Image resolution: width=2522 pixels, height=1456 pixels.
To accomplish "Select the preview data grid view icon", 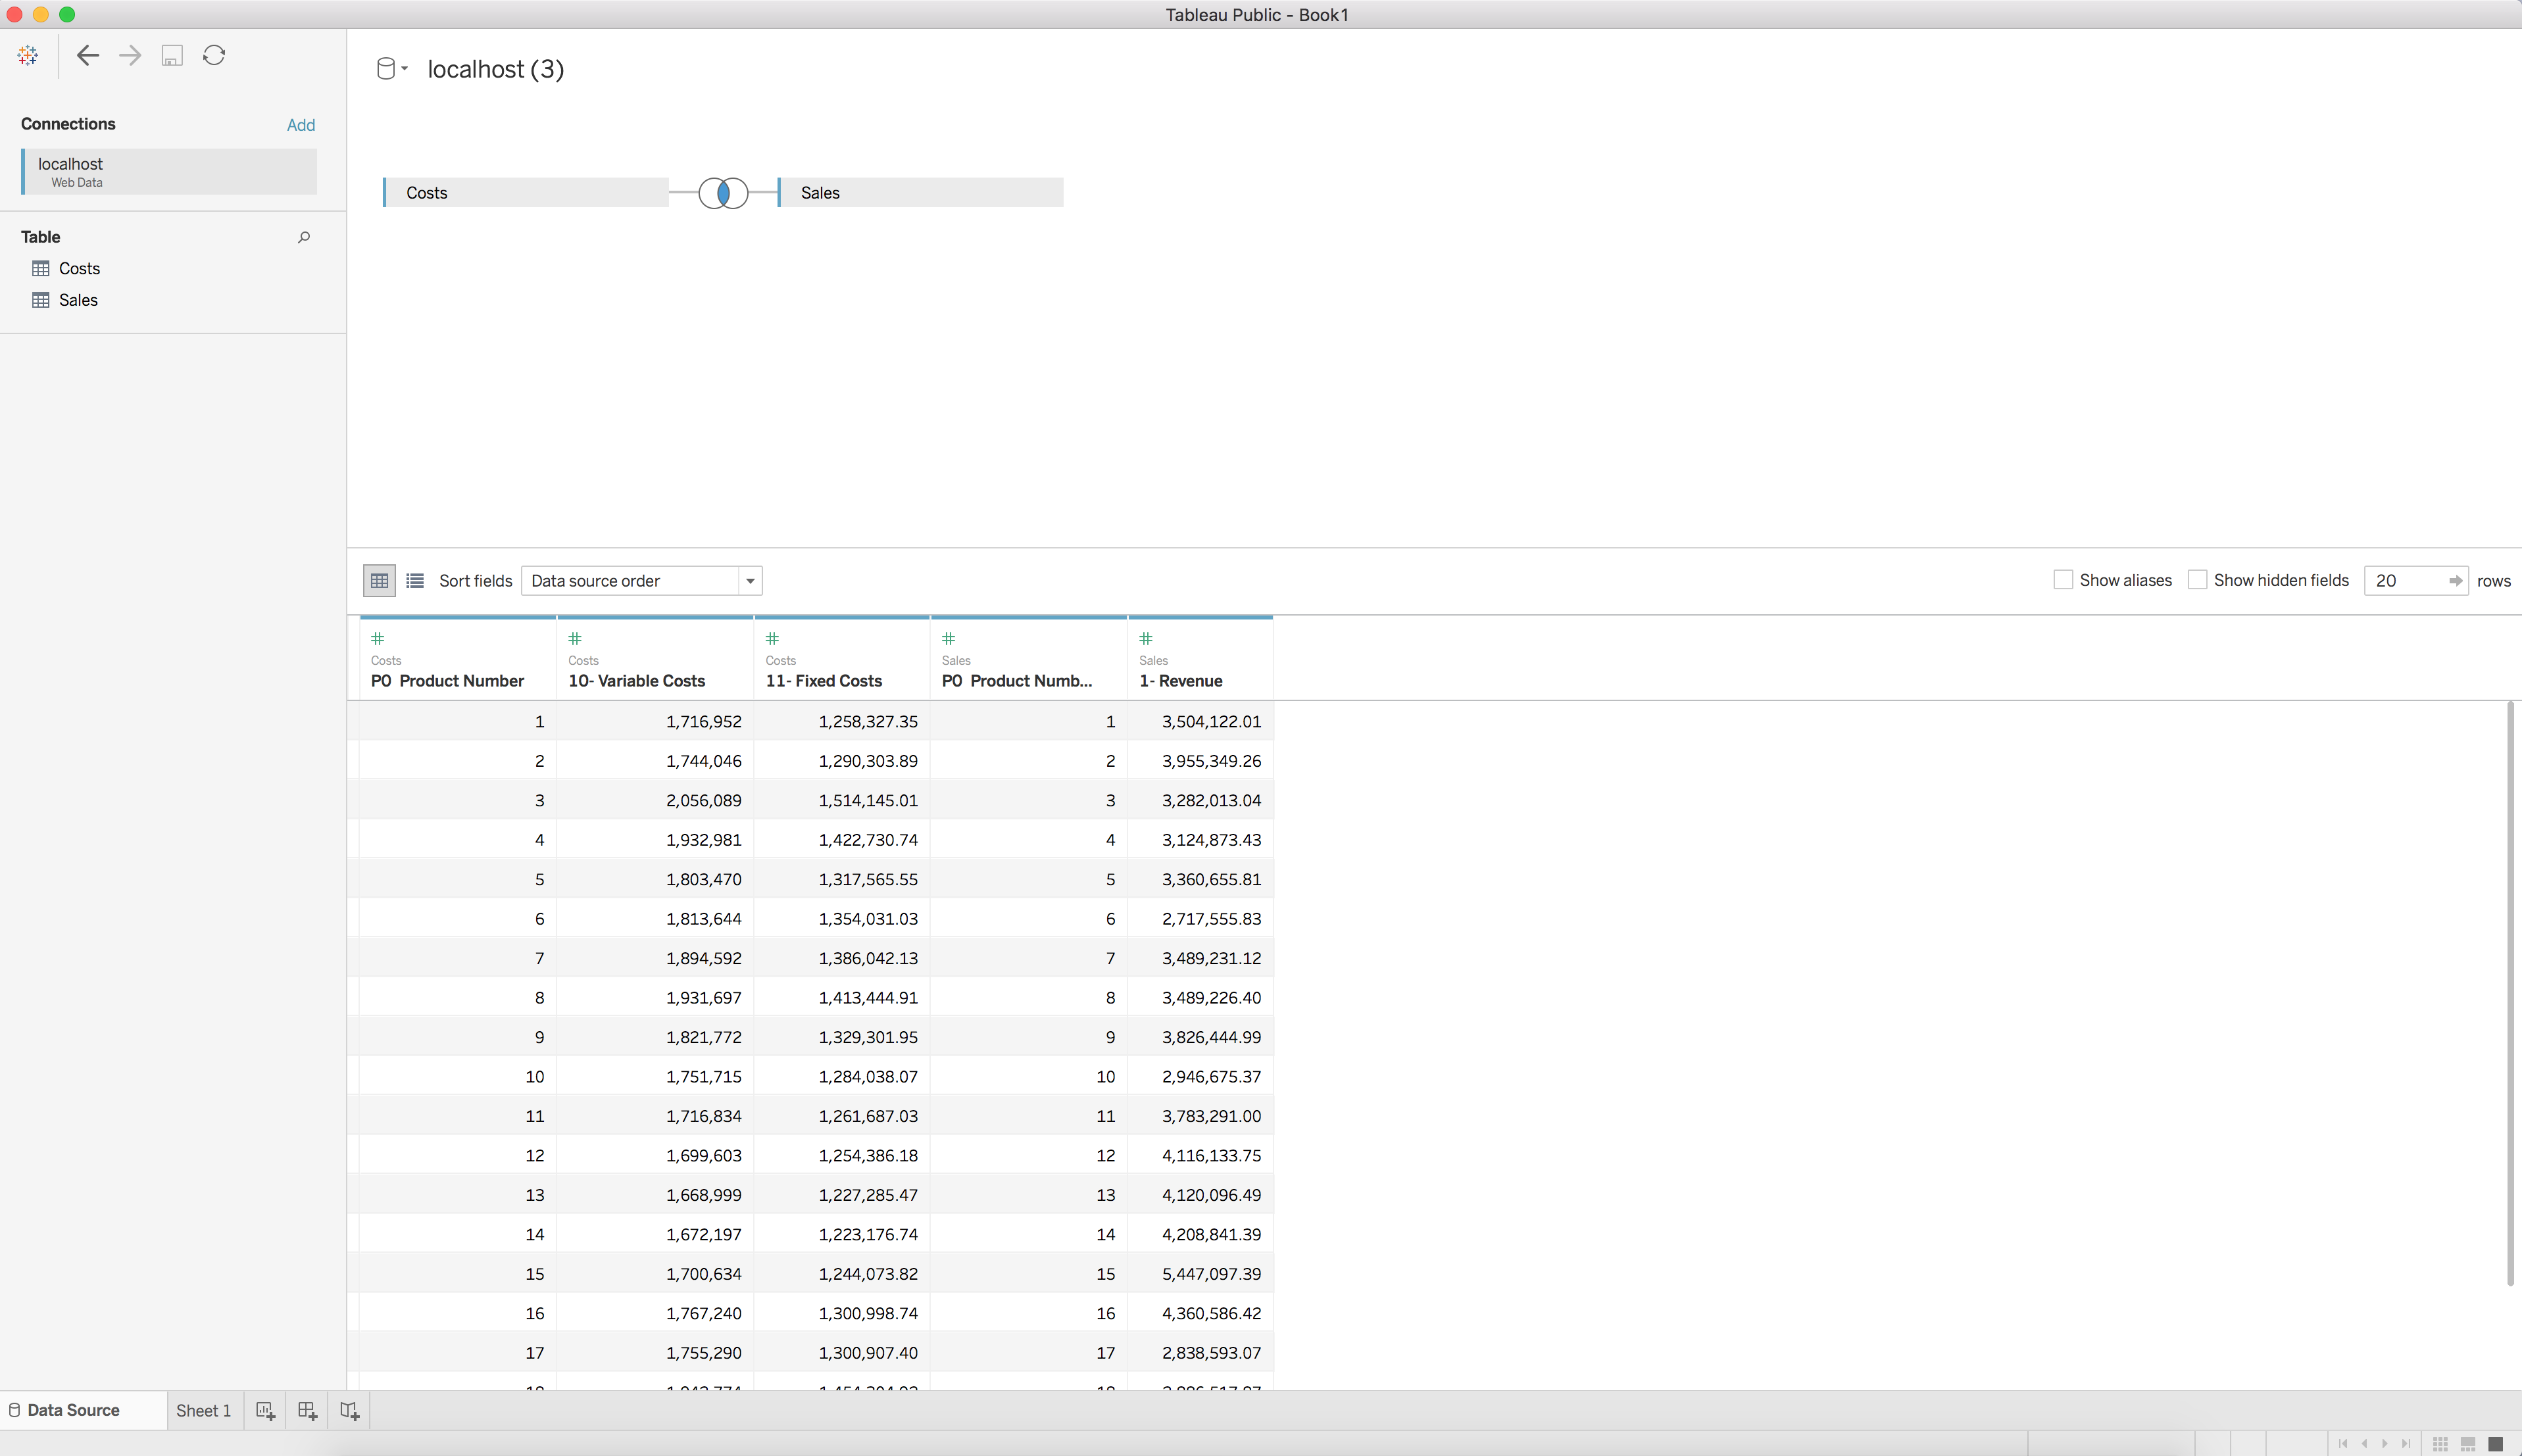I will pos(379,581).
